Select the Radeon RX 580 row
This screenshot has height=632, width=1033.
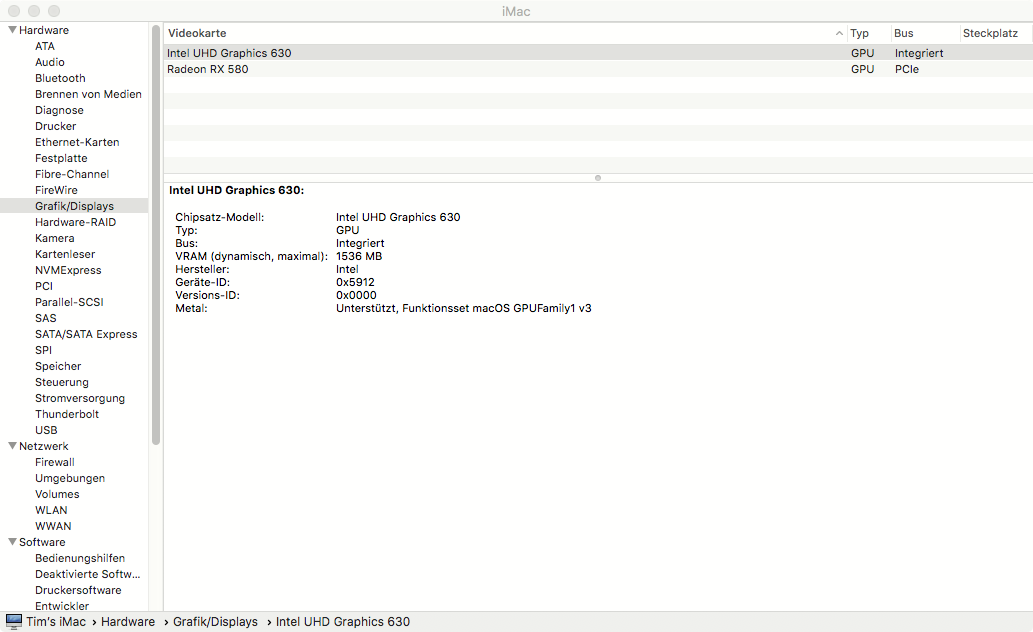coord(598,69)
